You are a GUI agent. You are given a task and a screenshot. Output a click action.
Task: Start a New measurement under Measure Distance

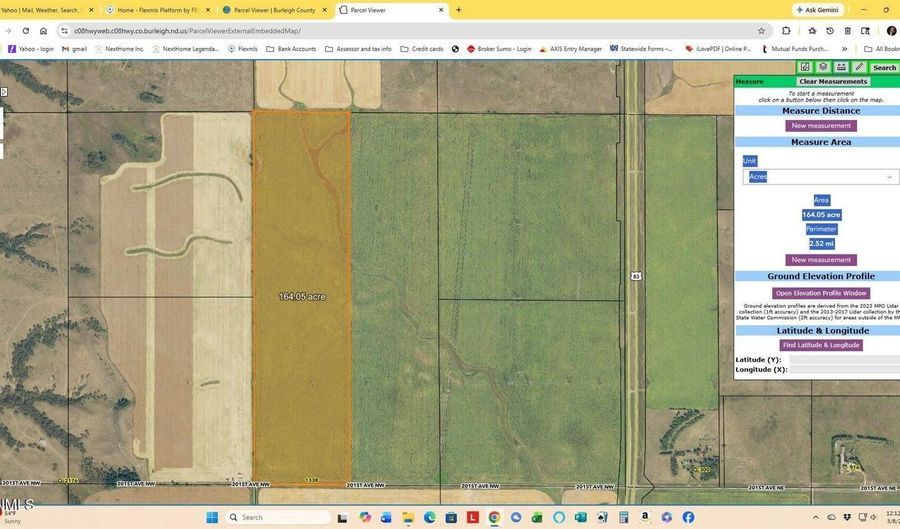pos(821,126)
